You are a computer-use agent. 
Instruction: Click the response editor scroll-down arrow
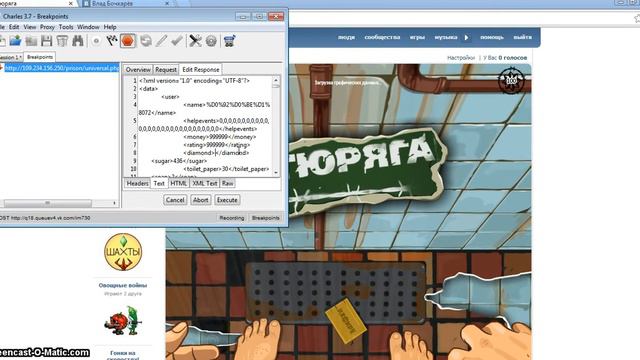pyautogui.click(x=276, y=173)
